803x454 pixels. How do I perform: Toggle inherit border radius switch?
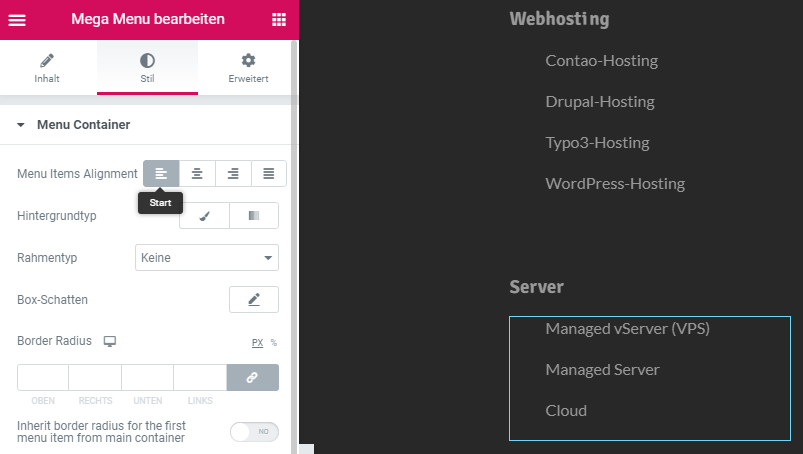254,432
